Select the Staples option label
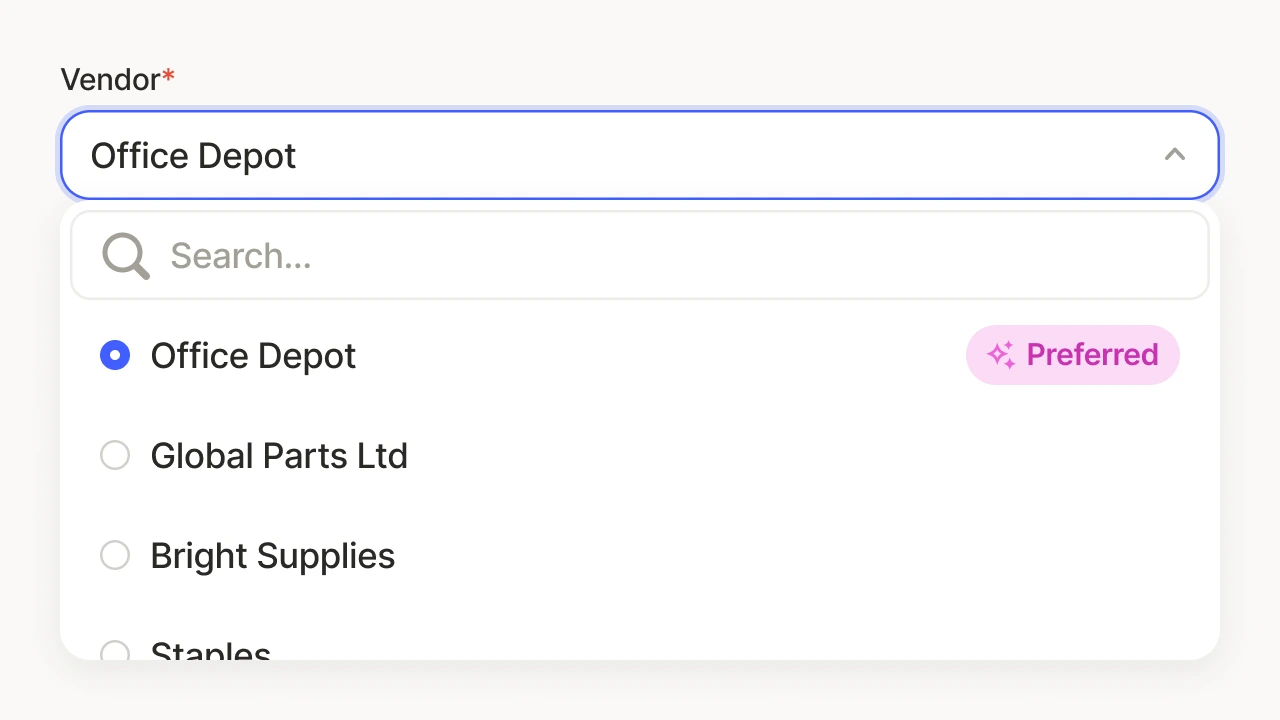Viewport: 1280px width, 720px height. (211, 650)
